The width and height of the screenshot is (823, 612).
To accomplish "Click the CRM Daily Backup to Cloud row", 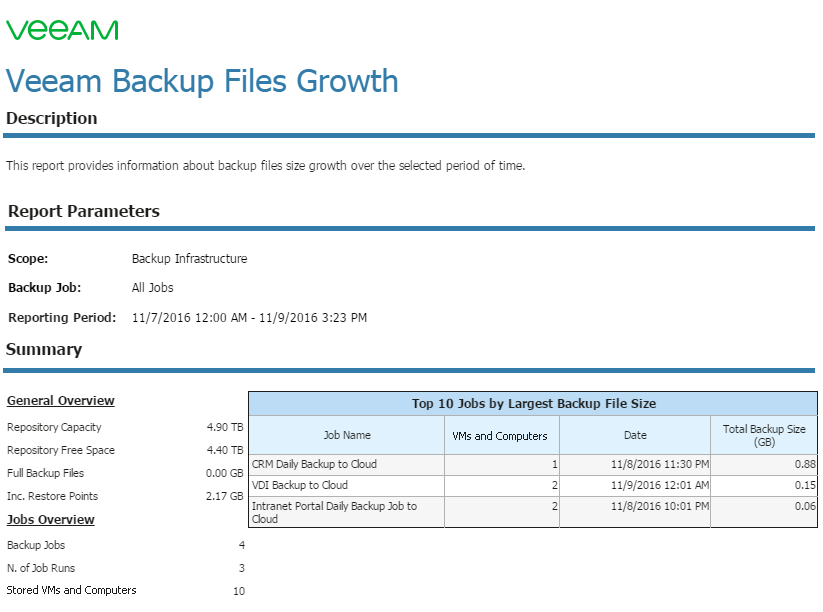I will (533, 465).
